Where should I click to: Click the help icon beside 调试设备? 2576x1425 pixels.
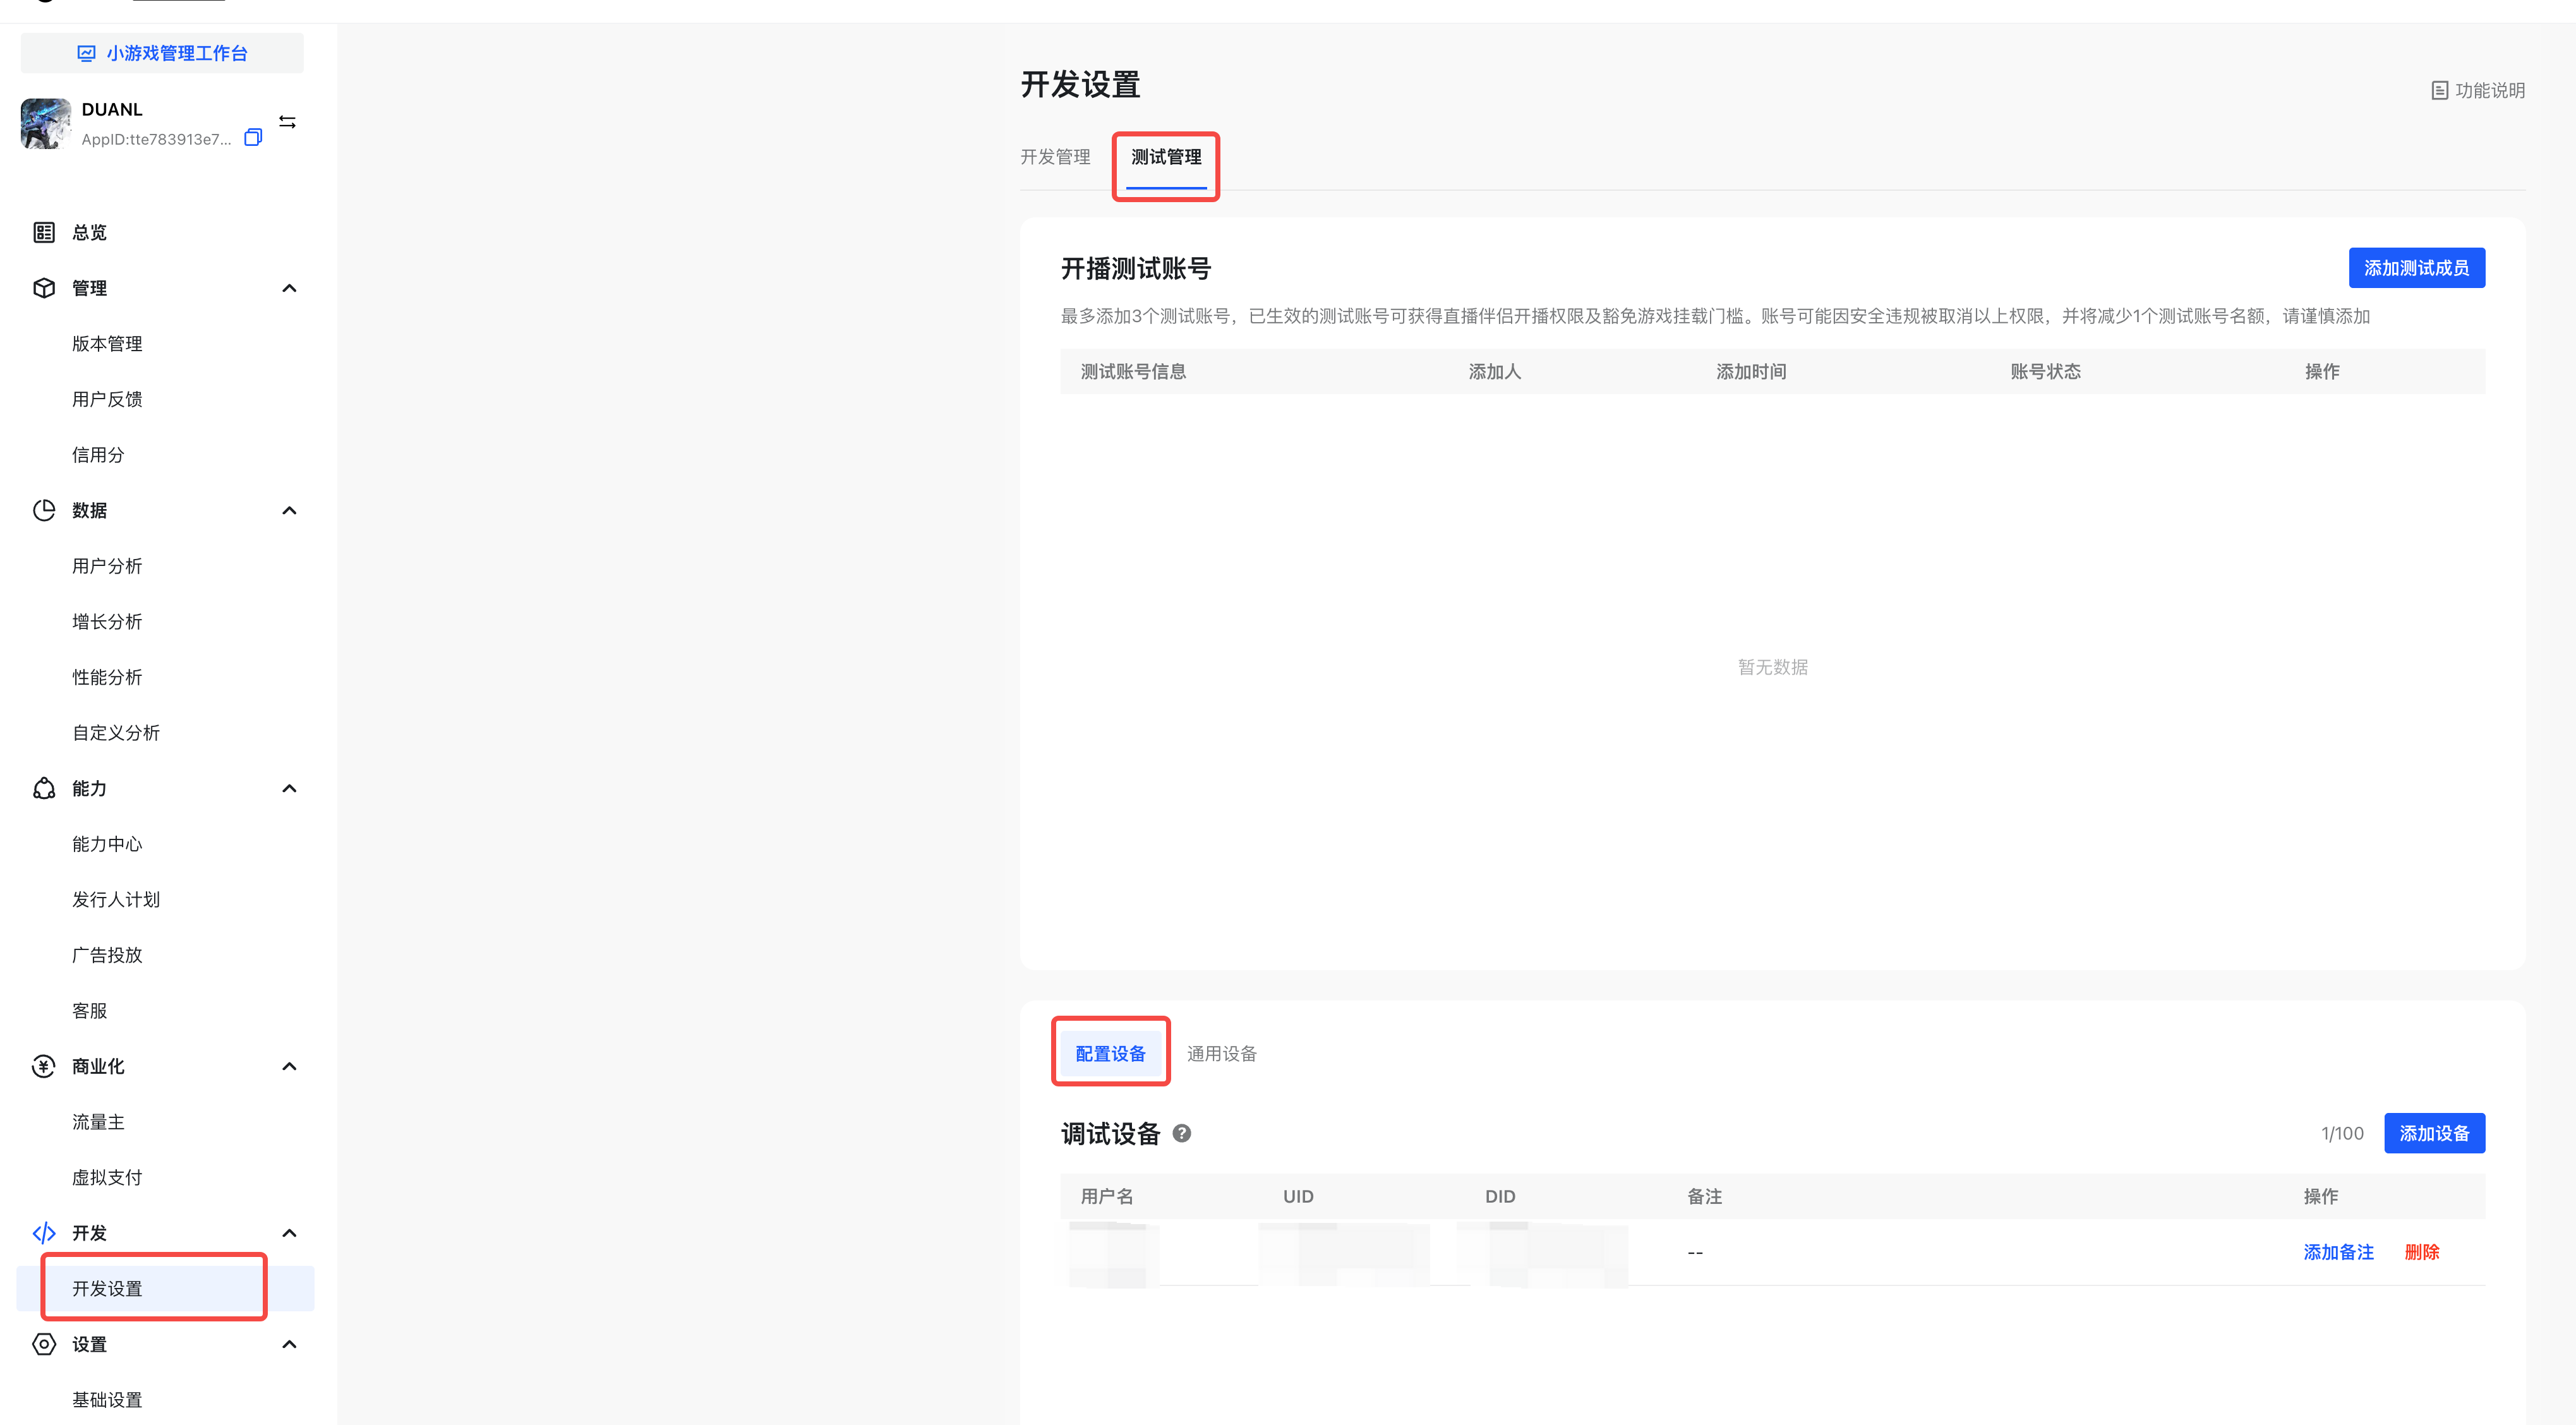tap(1181, 1133)
